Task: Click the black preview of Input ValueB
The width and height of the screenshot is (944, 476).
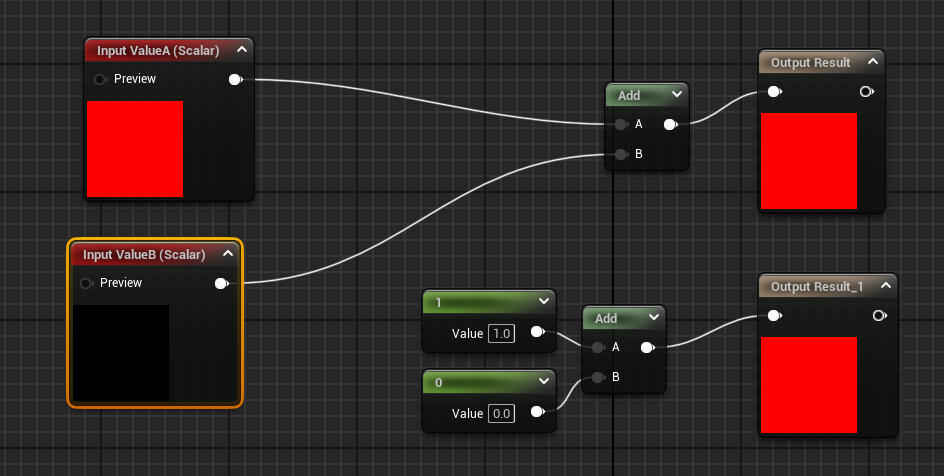Action: [120, 354]
